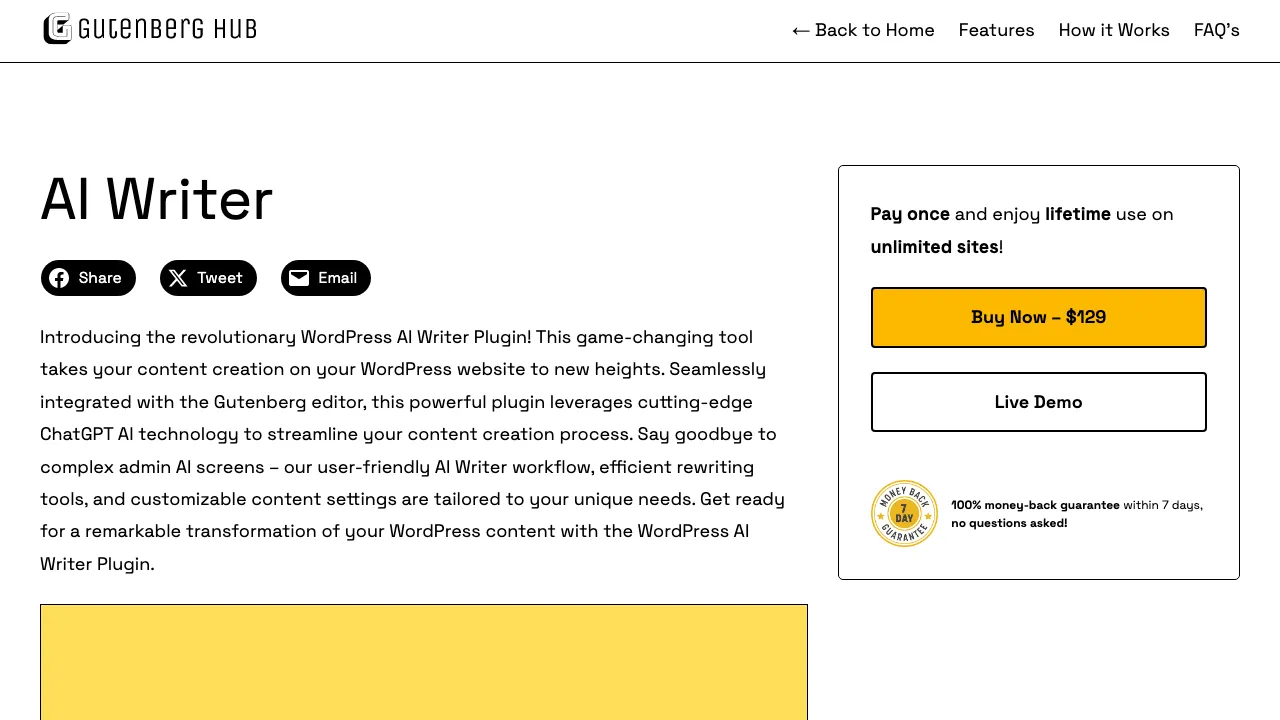
Task: Click the 7-day money-back guarantee badge
Action: [904, 513]
